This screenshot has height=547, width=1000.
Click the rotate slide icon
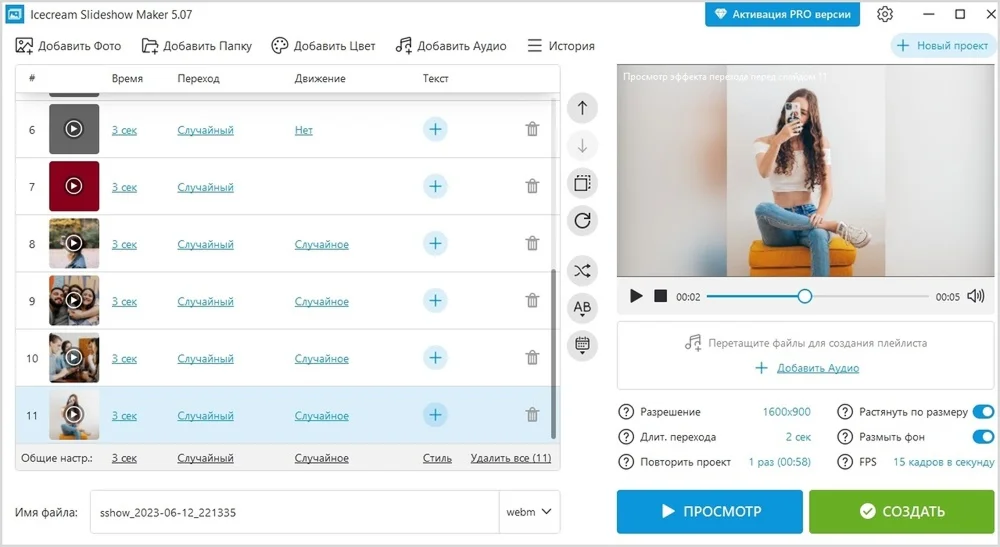click(x=582, y=221)
